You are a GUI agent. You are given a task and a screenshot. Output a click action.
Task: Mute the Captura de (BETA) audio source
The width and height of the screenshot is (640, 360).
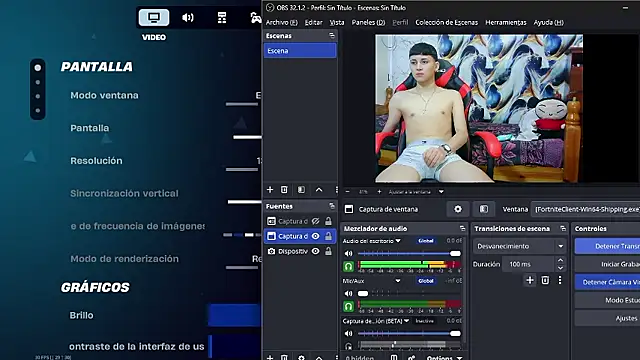[349, 333]
